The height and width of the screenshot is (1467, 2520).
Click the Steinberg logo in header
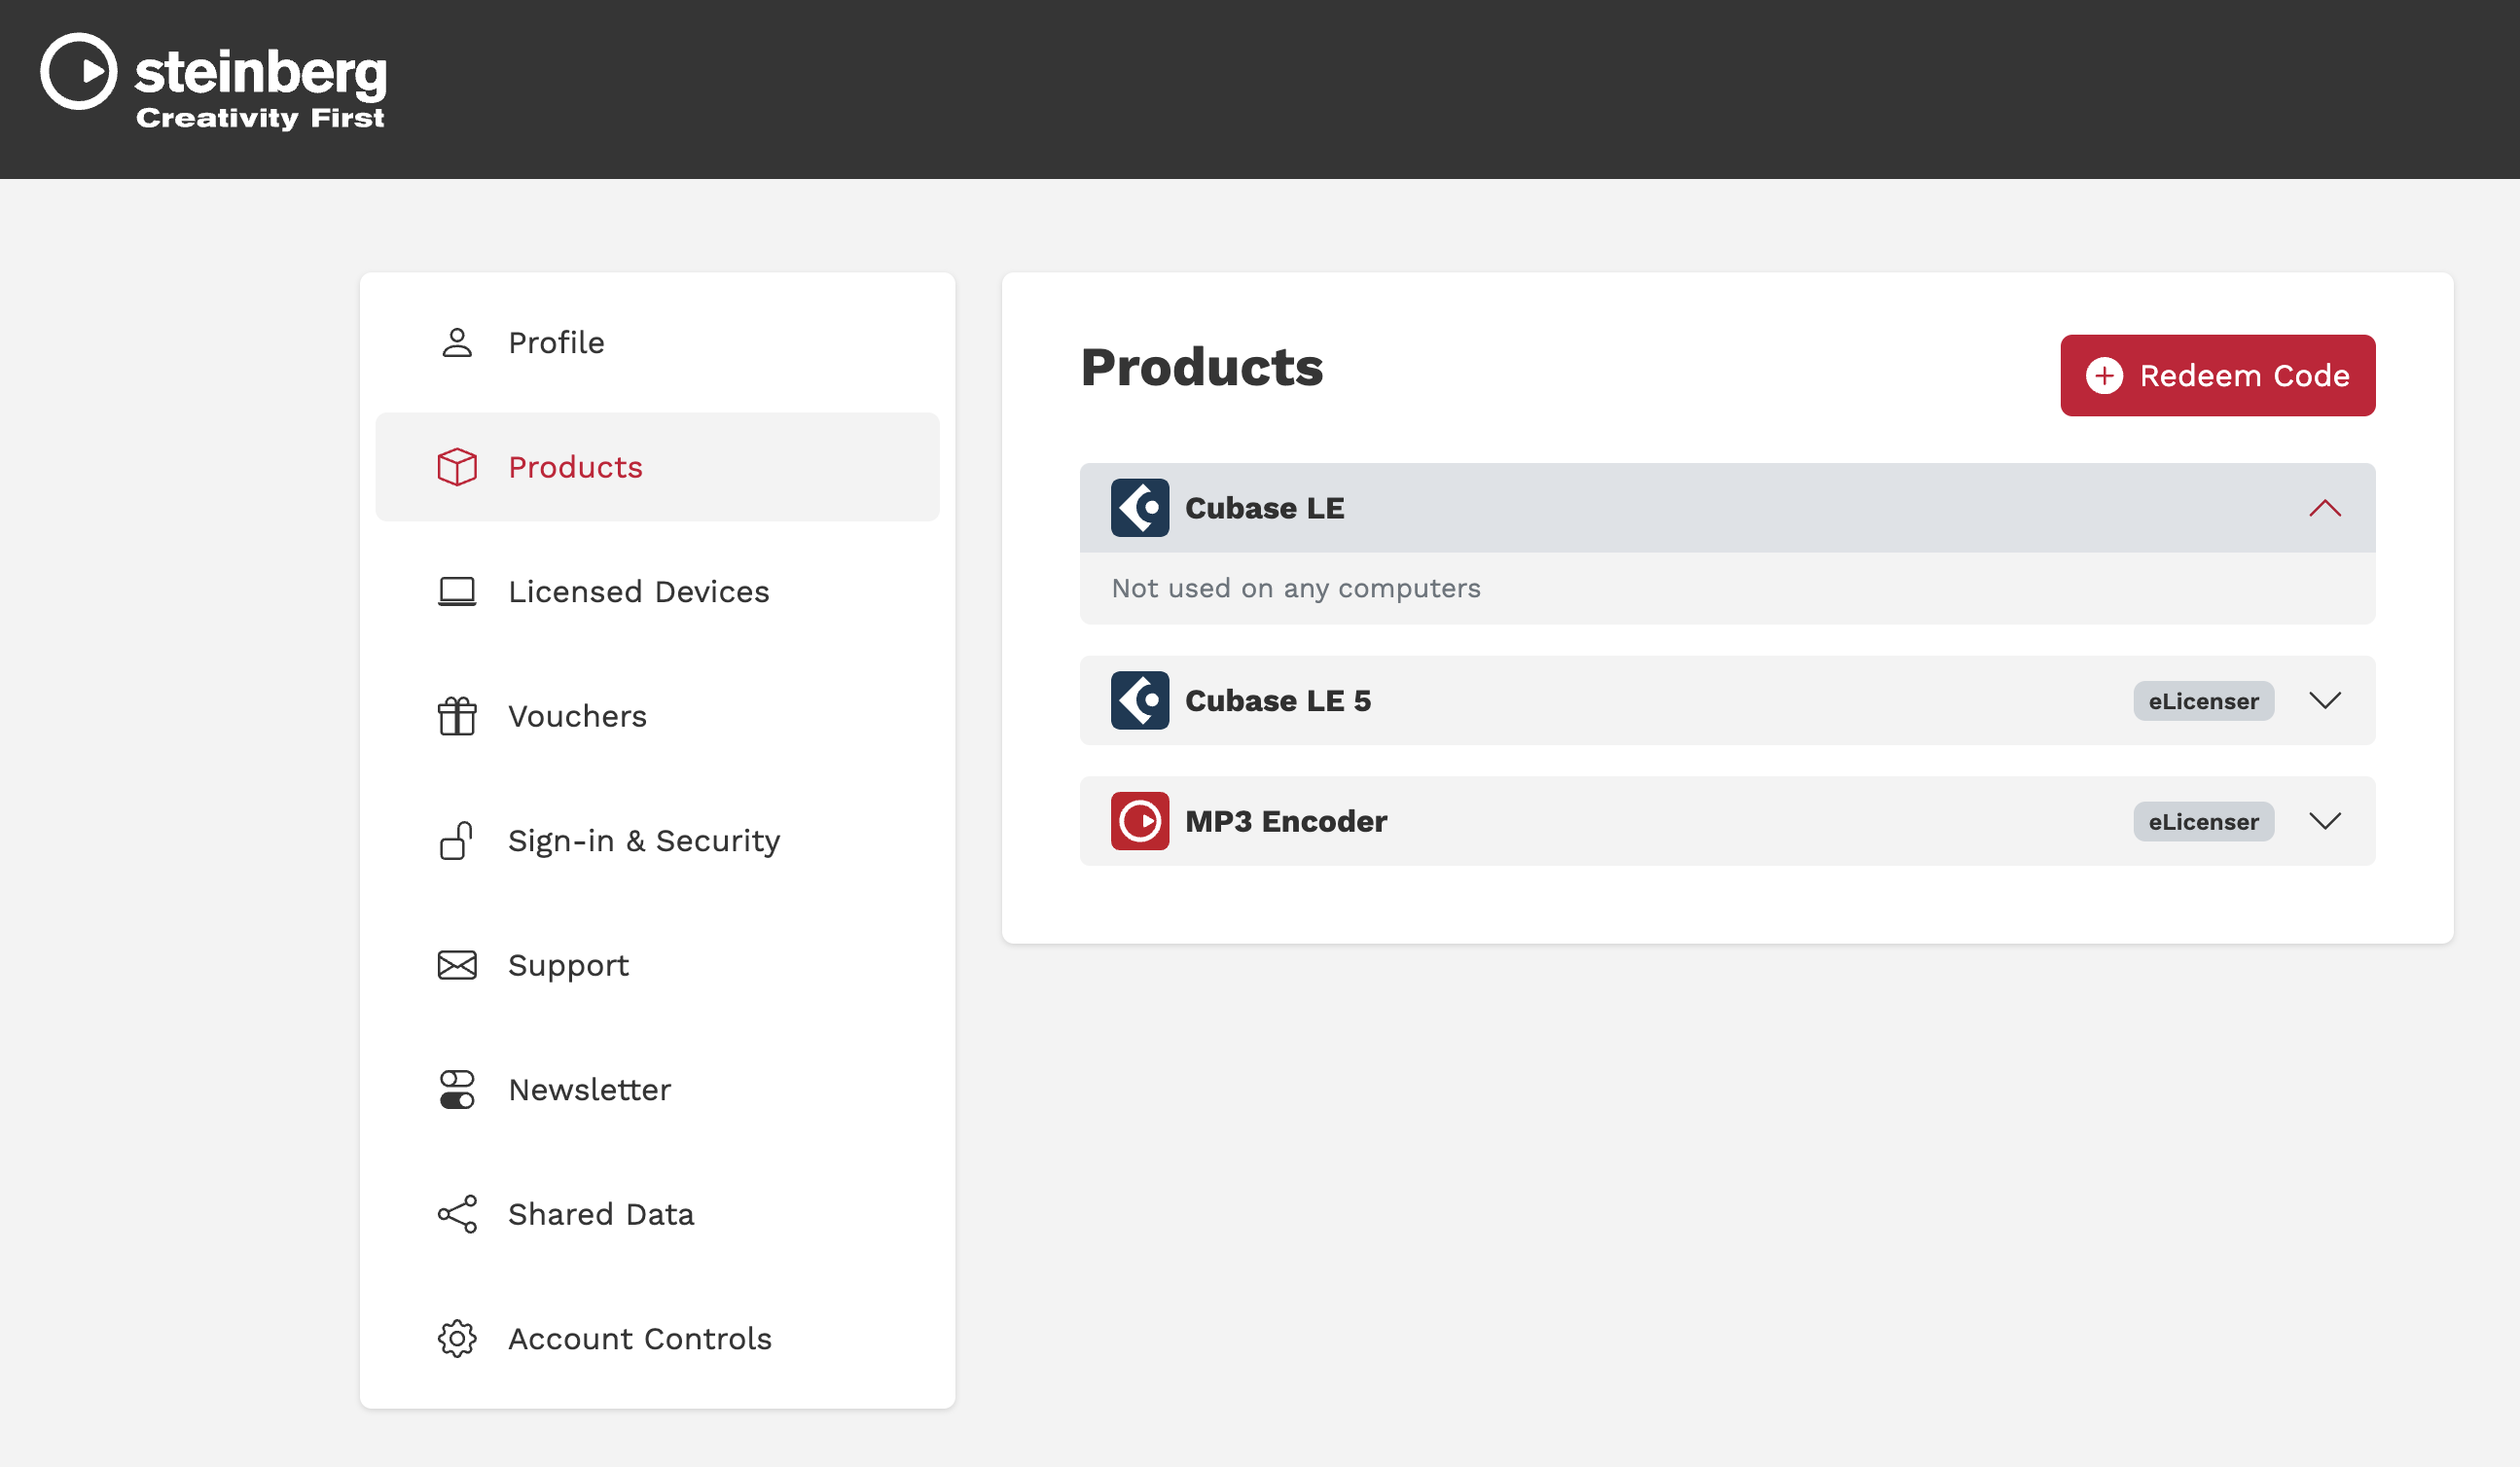(x=213, y=82)
